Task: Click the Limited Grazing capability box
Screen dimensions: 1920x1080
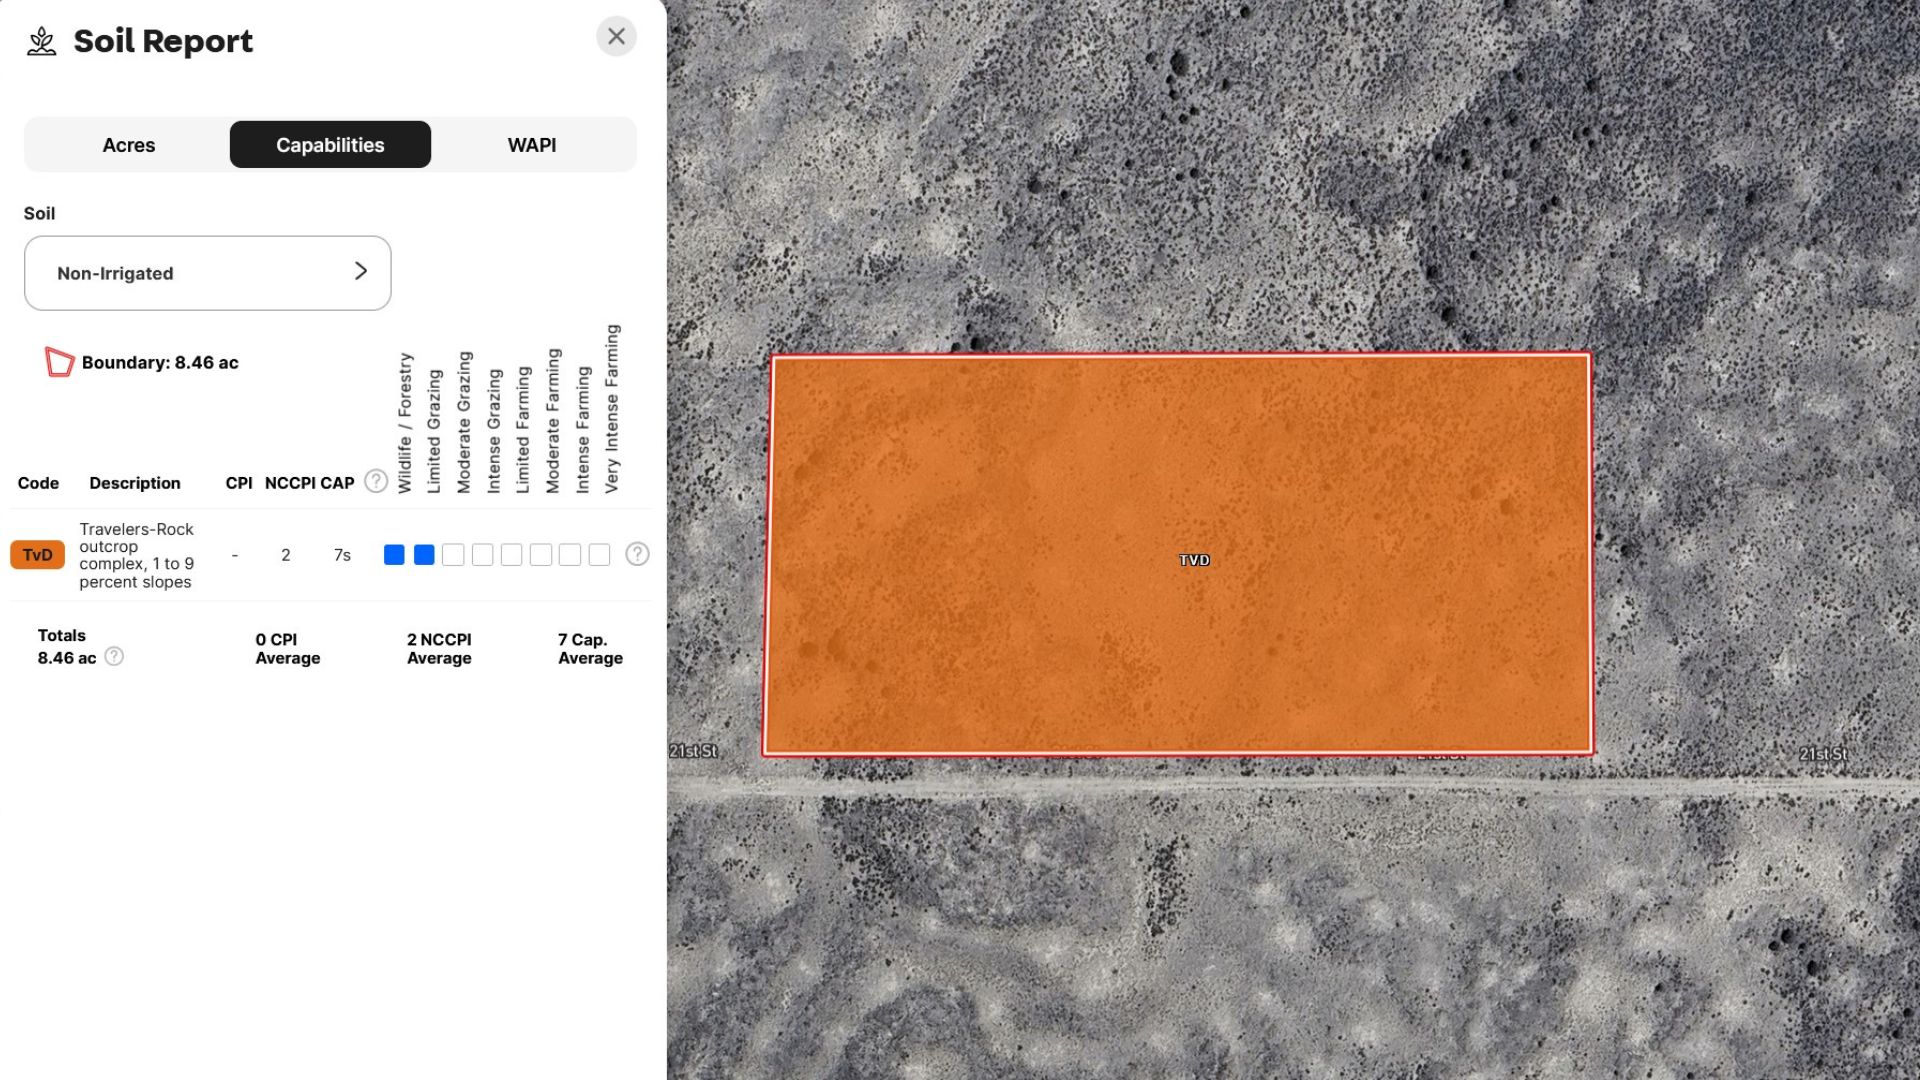Action: click(424, 555)
